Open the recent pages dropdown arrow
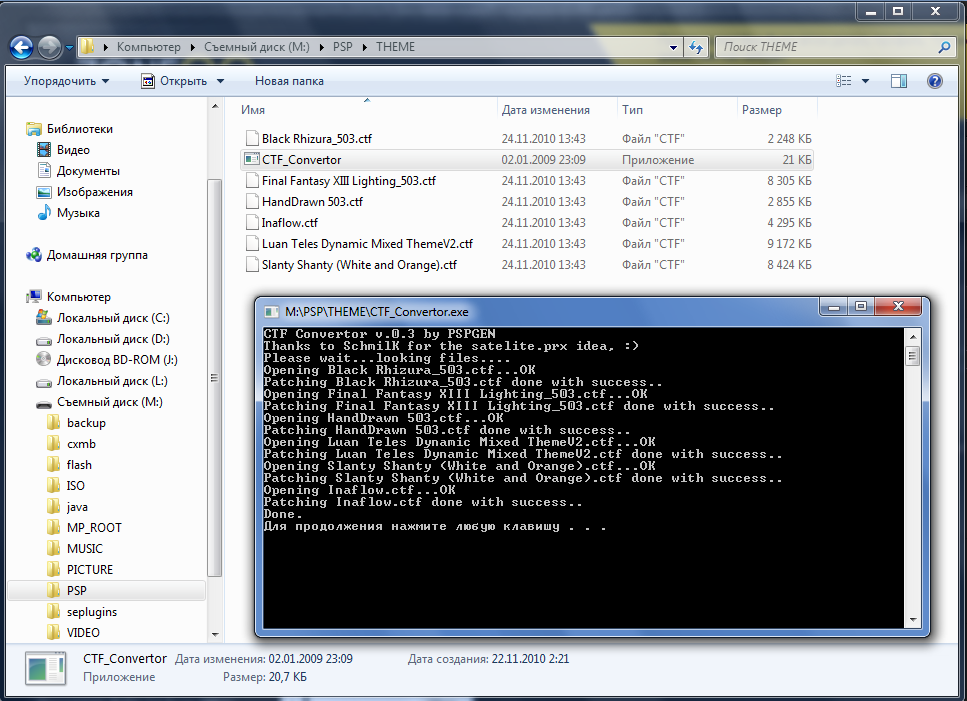The width and height of the screenshot is (967, 701). [x=69, y=47]
